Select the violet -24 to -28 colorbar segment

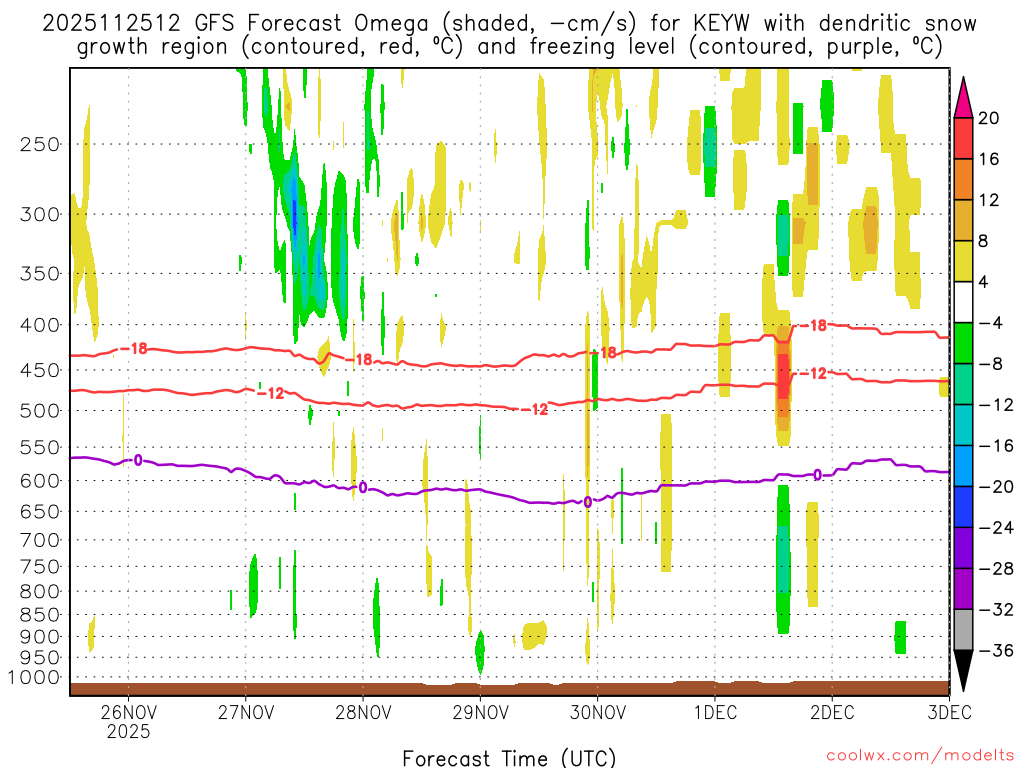click(963, 548)
